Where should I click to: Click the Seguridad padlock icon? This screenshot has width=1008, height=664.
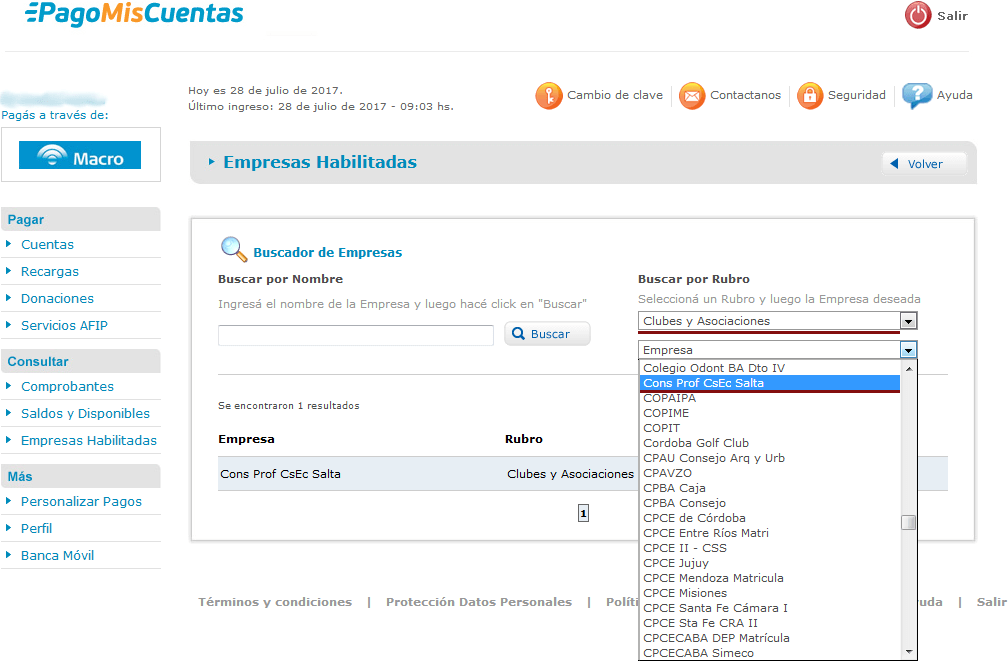tap(809, 96)
